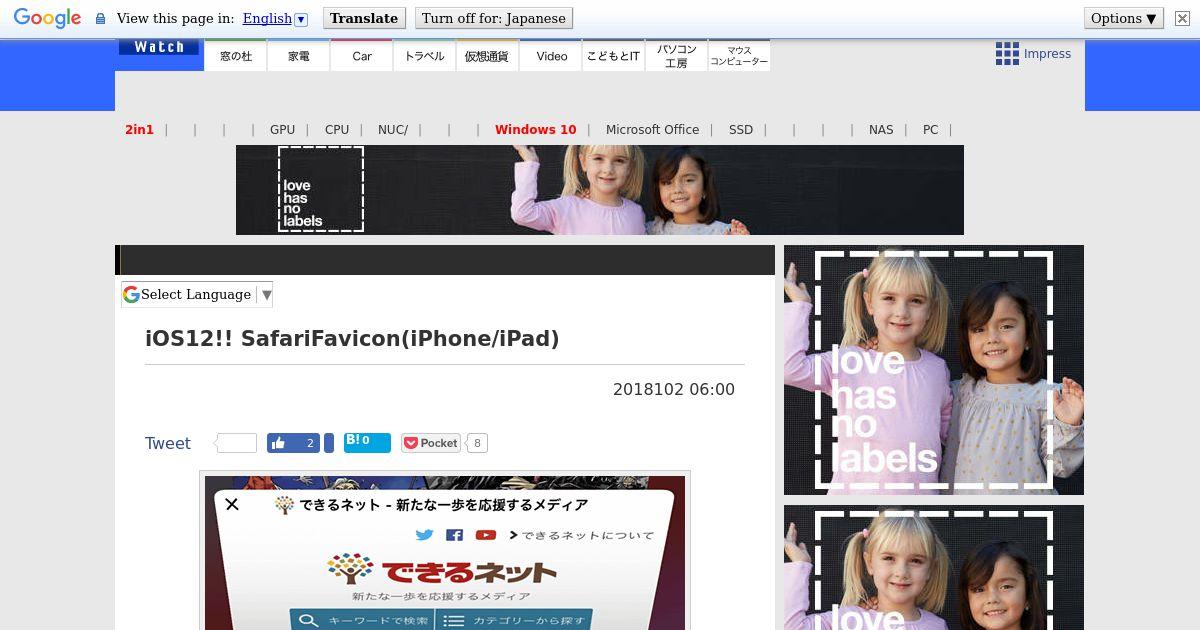
Task: Click the YouTube icon in article image
Action: click(x=486, y=535)
